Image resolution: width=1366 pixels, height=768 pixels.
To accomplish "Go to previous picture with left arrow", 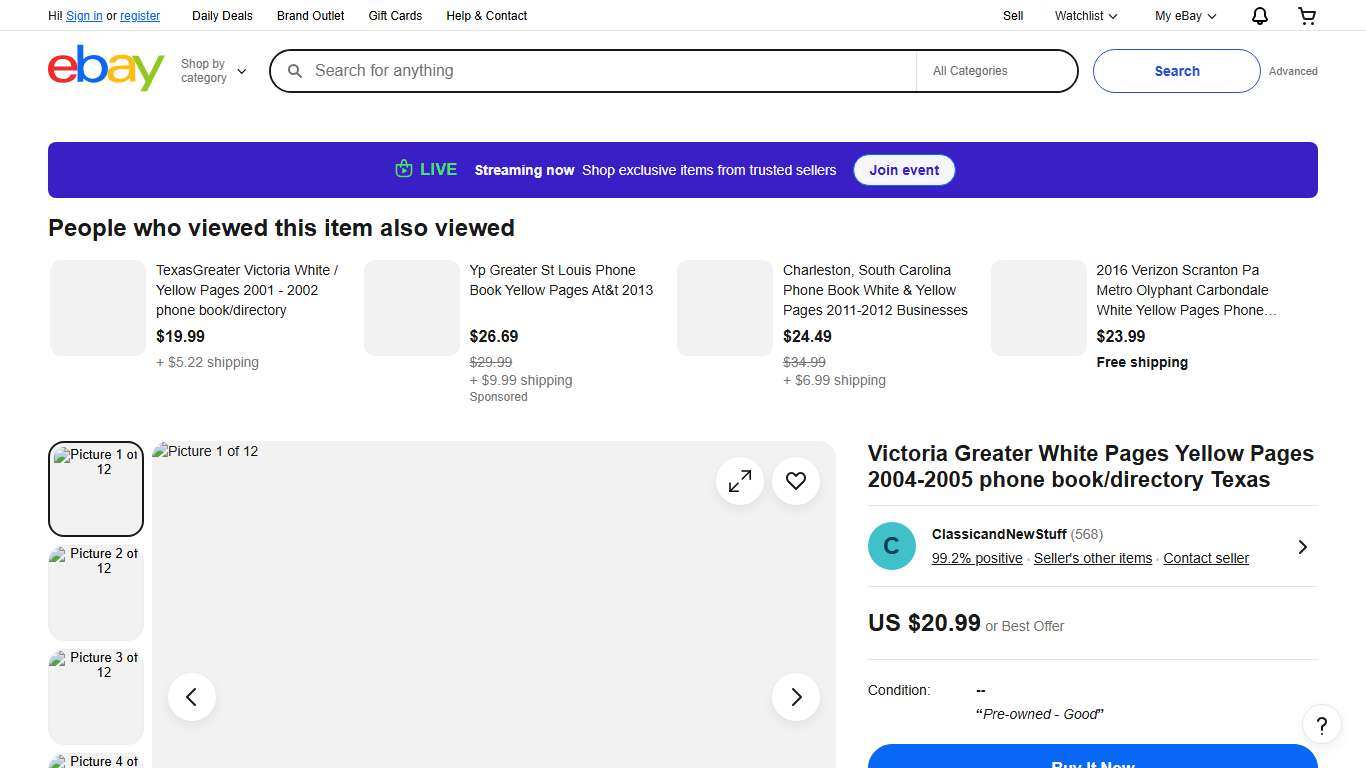I will coord(192,697).
